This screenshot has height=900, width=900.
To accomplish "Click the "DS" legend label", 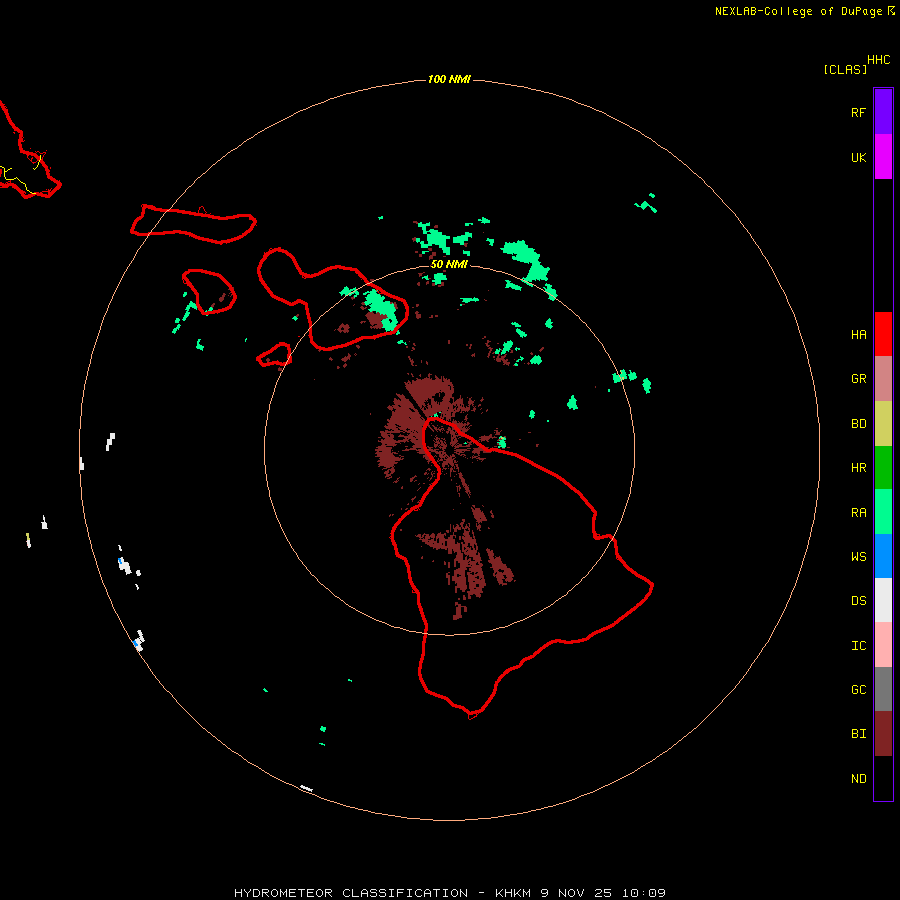I will tap(858, 600).
